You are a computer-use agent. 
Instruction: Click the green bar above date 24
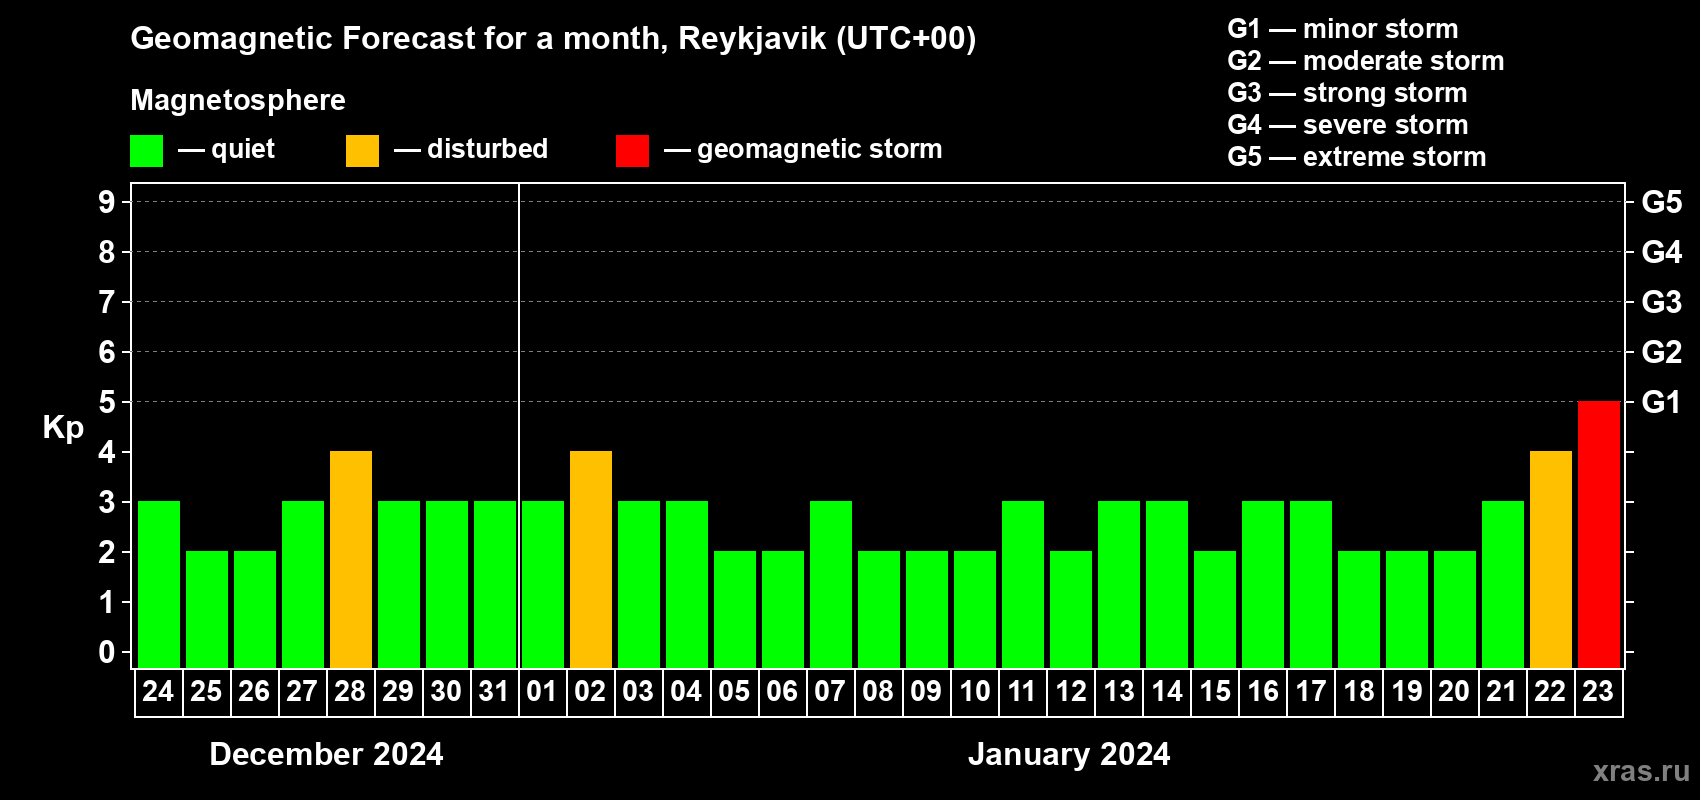pos(158,584)
